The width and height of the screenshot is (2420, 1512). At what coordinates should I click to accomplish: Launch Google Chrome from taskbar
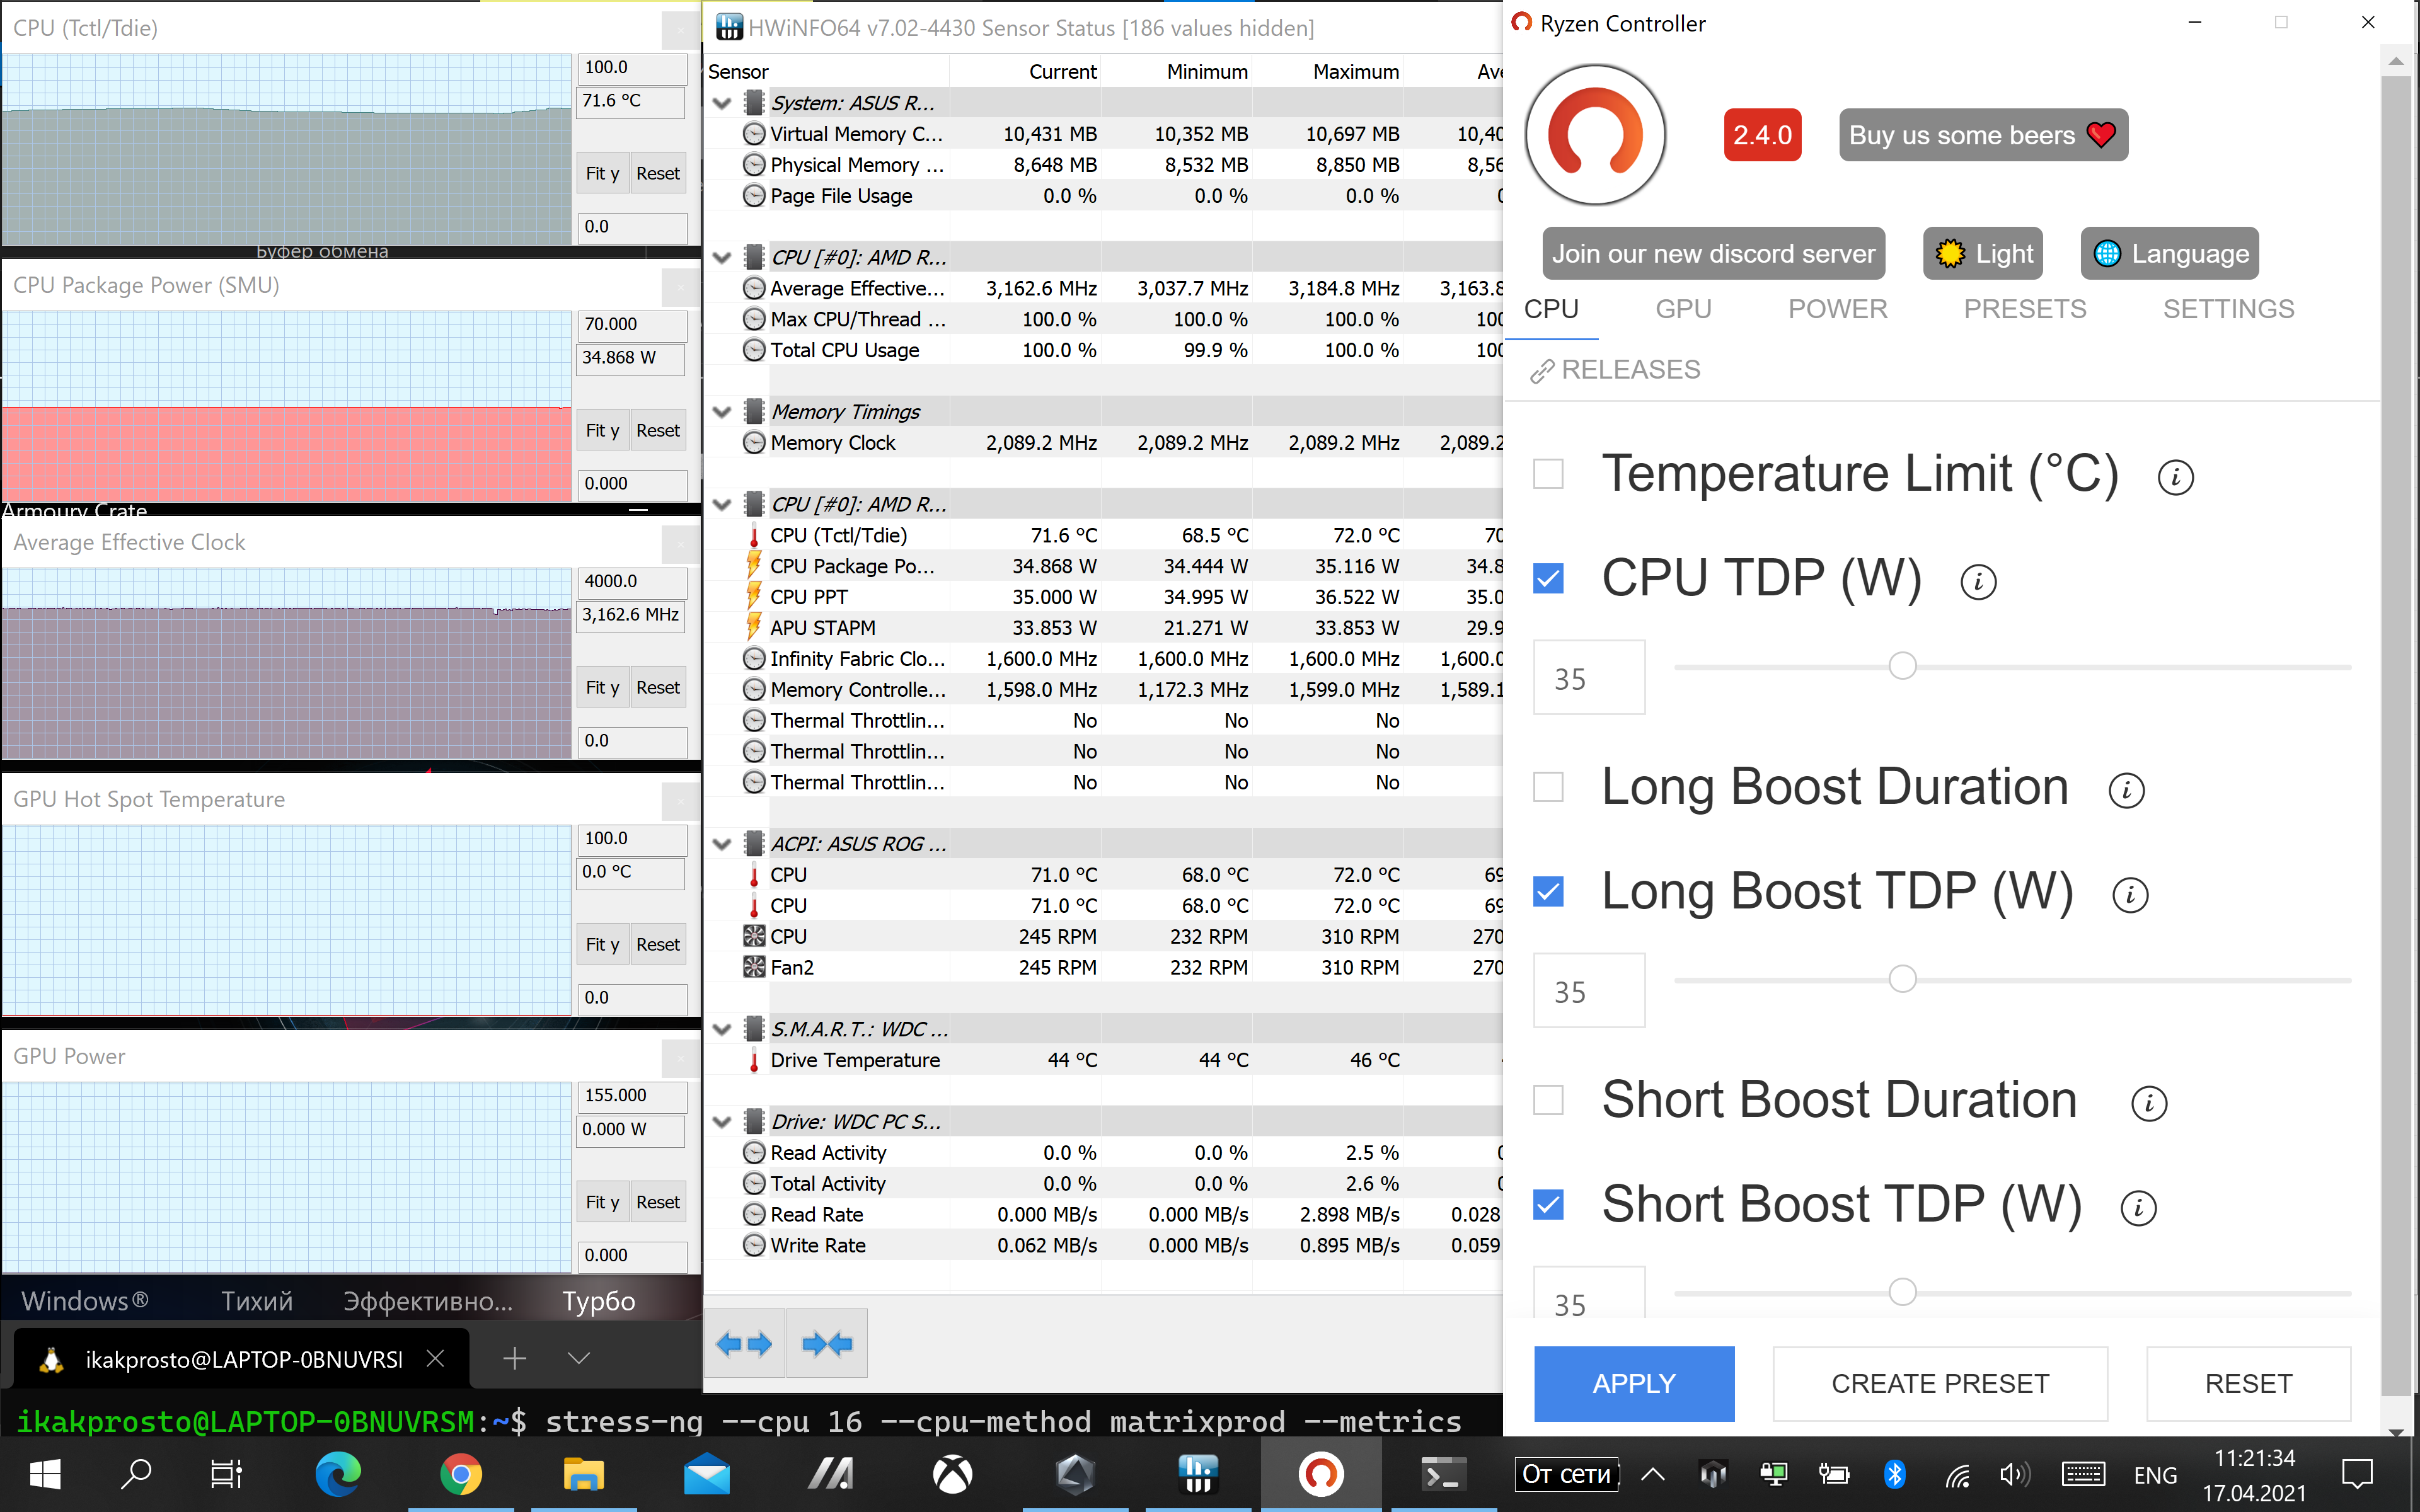[461, 1474]
